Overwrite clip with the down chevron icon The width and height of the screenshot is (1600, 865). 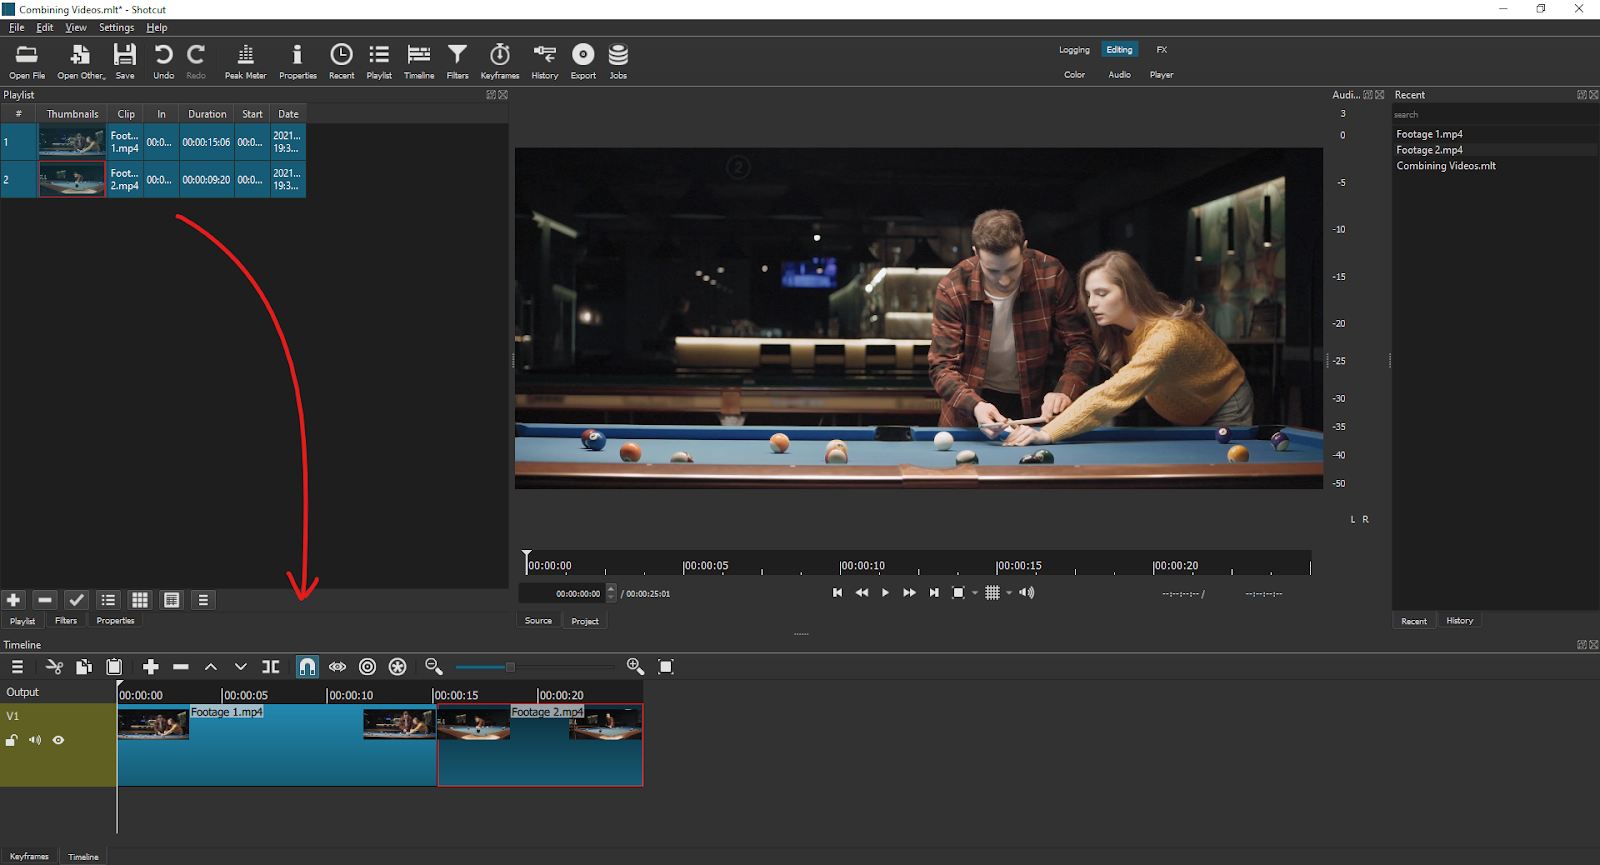pos(241,667)
